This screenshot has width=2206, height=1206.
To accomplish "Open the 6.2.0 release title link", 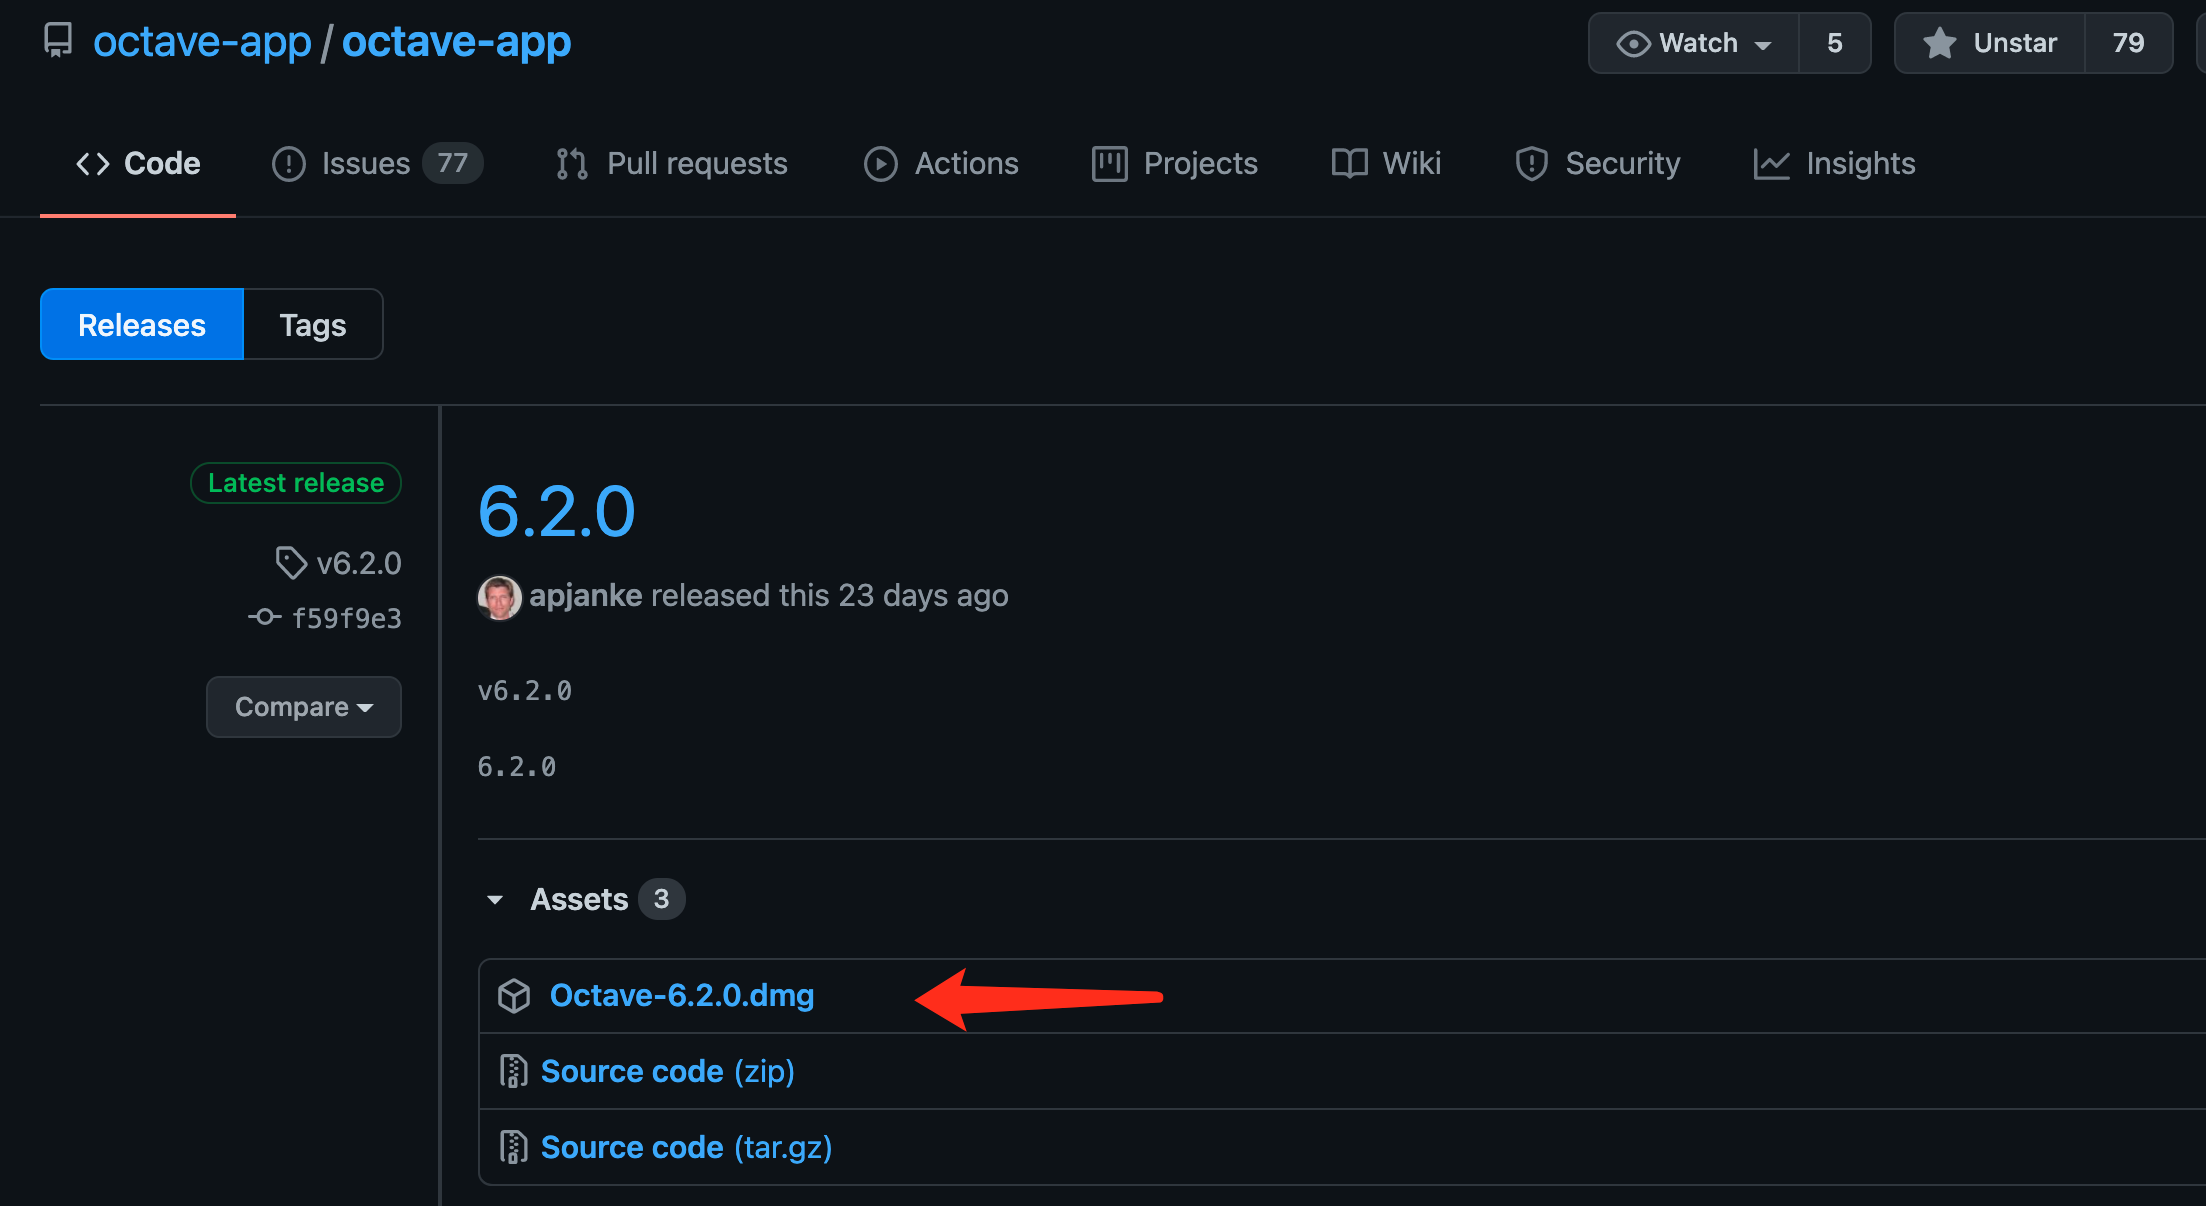I will click(556, 512).
